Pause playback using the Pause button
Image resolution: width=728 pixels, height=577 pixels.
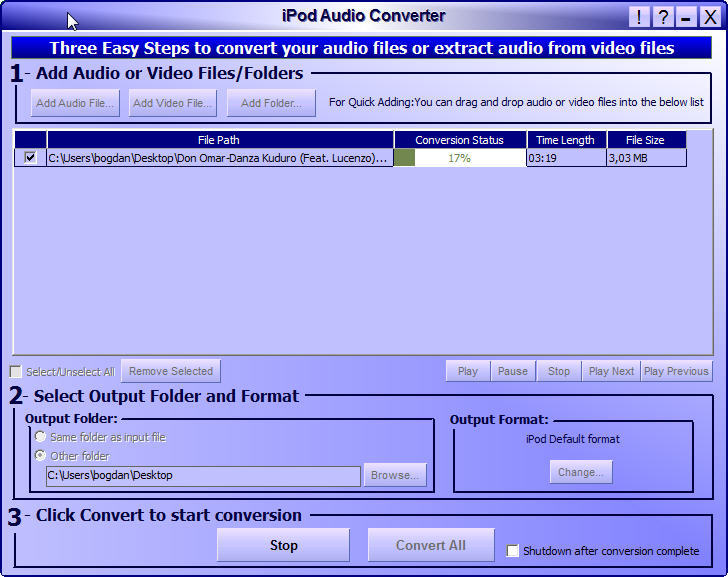pyautogui.click(x=512, y=371)
